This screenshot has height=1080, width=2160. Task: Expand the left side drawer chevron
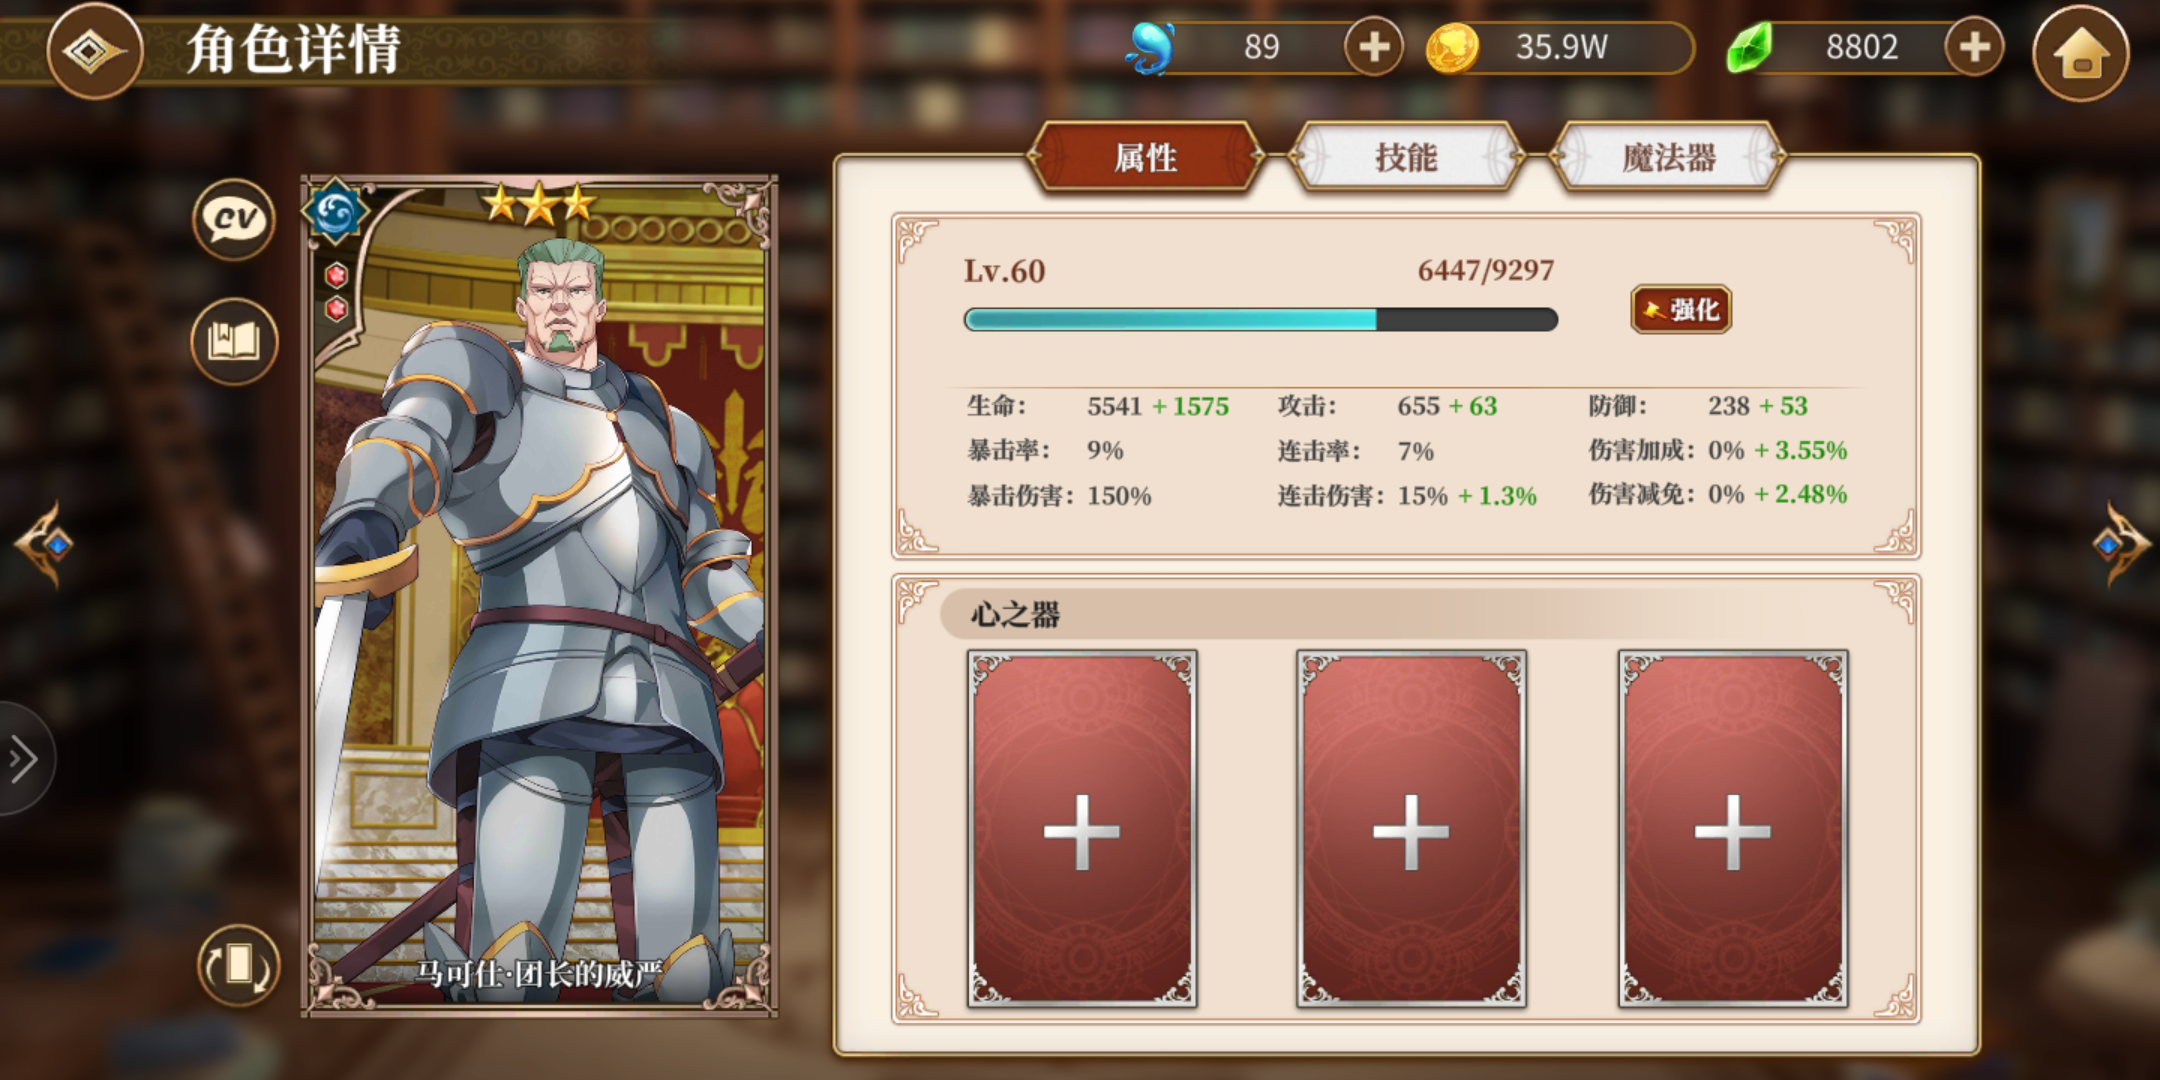click(x=24, y=759)
